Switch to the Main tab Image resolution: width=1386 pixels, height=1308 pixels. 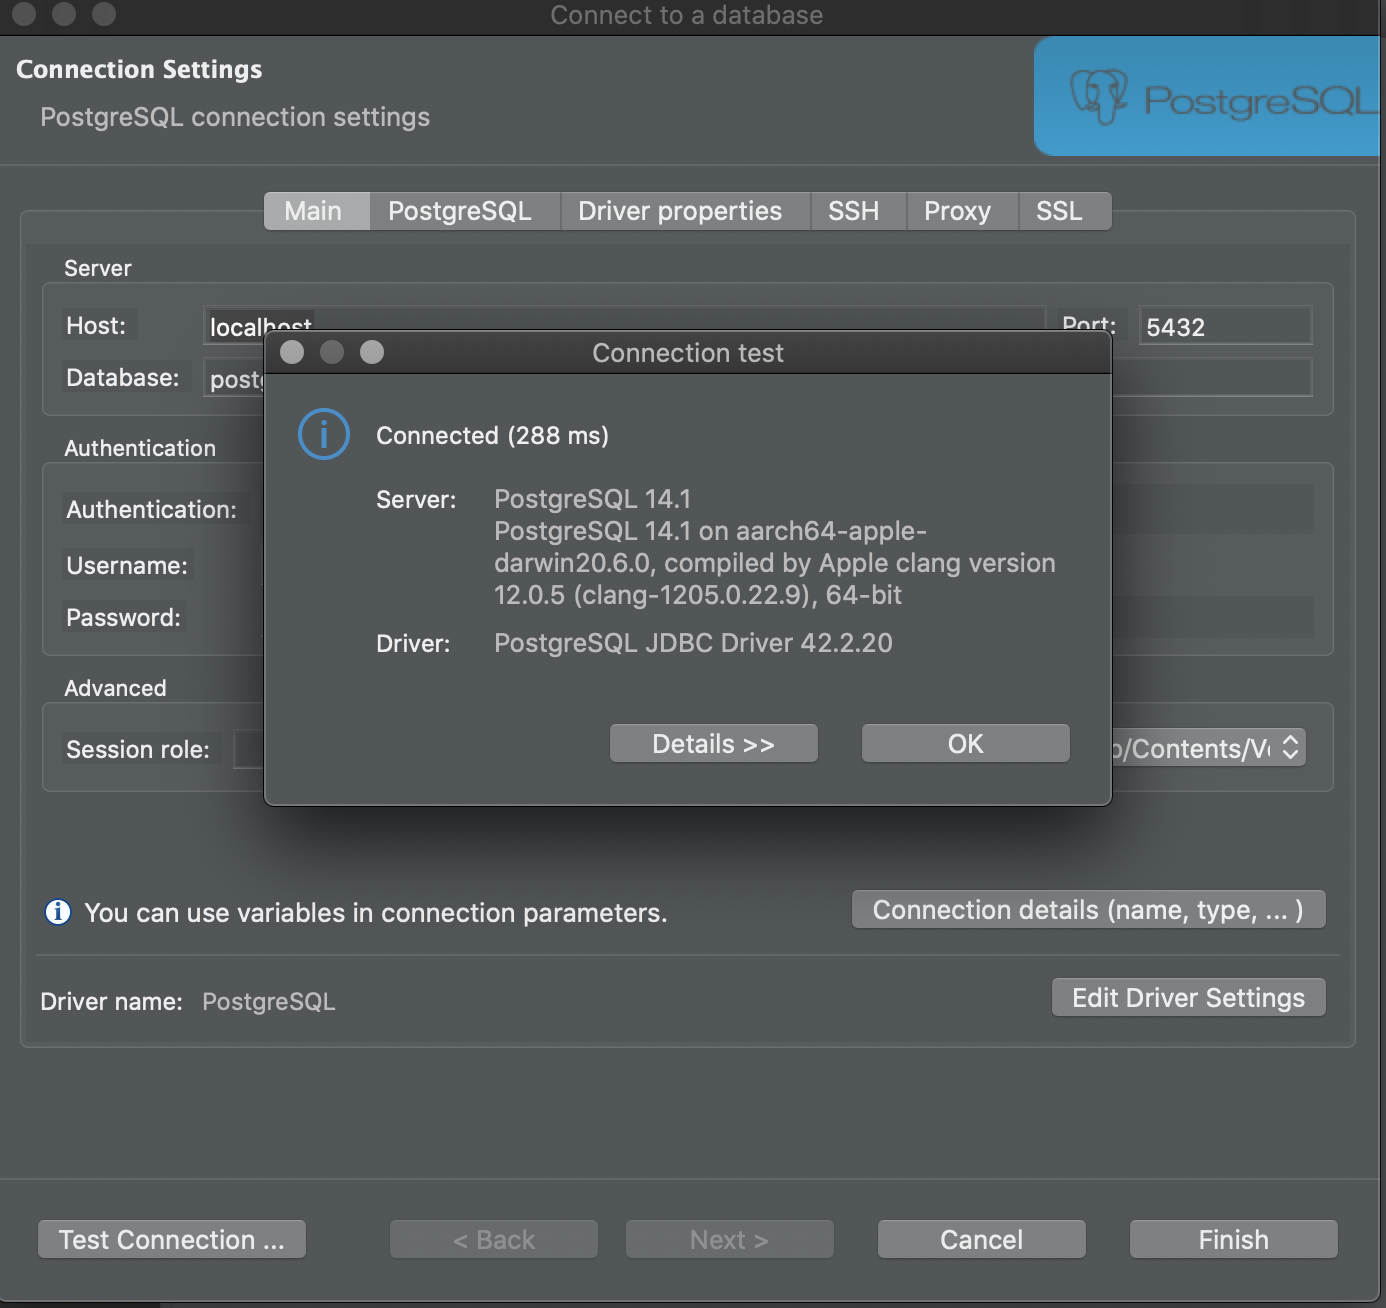[x=316, y=211]
